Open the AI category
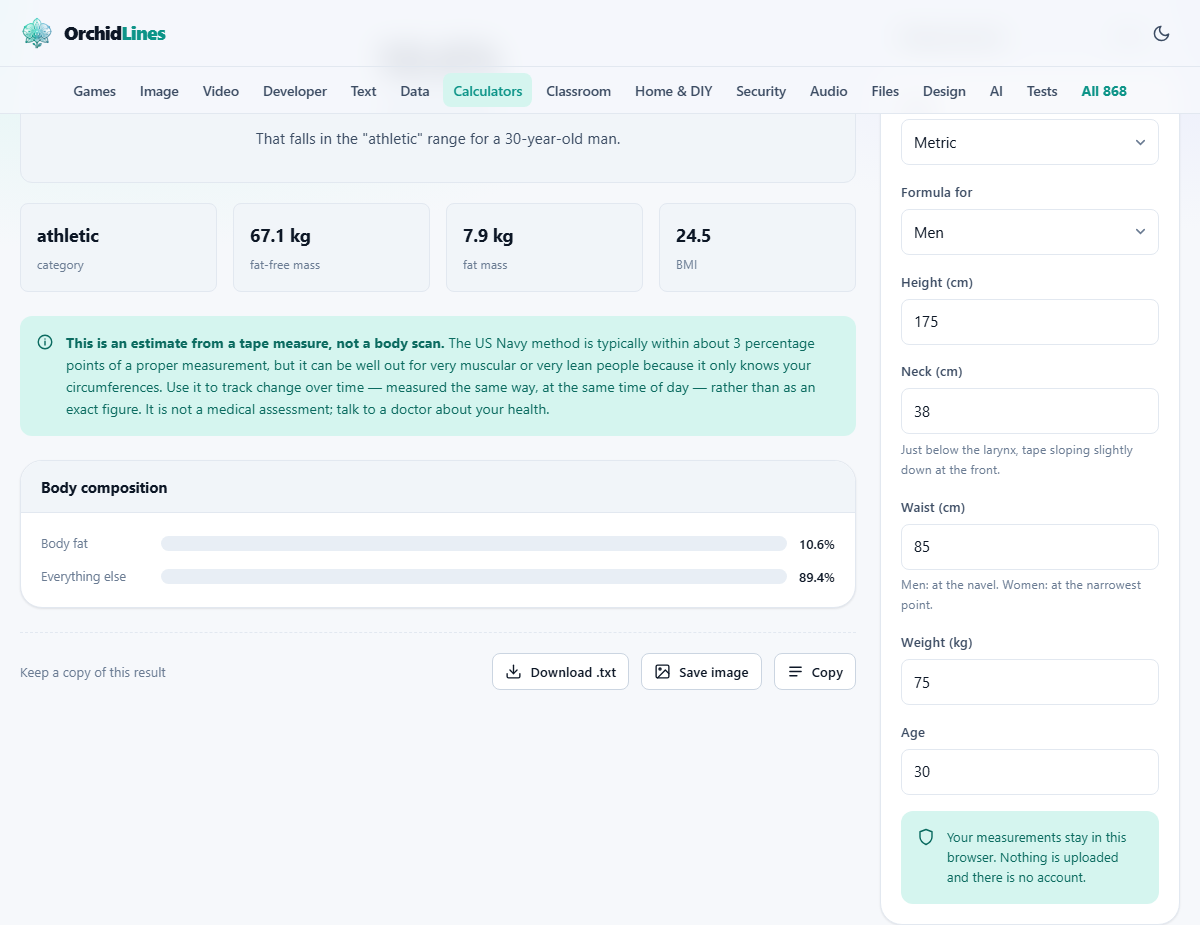The image size is (1200, 925). click(x=996, y=91)
